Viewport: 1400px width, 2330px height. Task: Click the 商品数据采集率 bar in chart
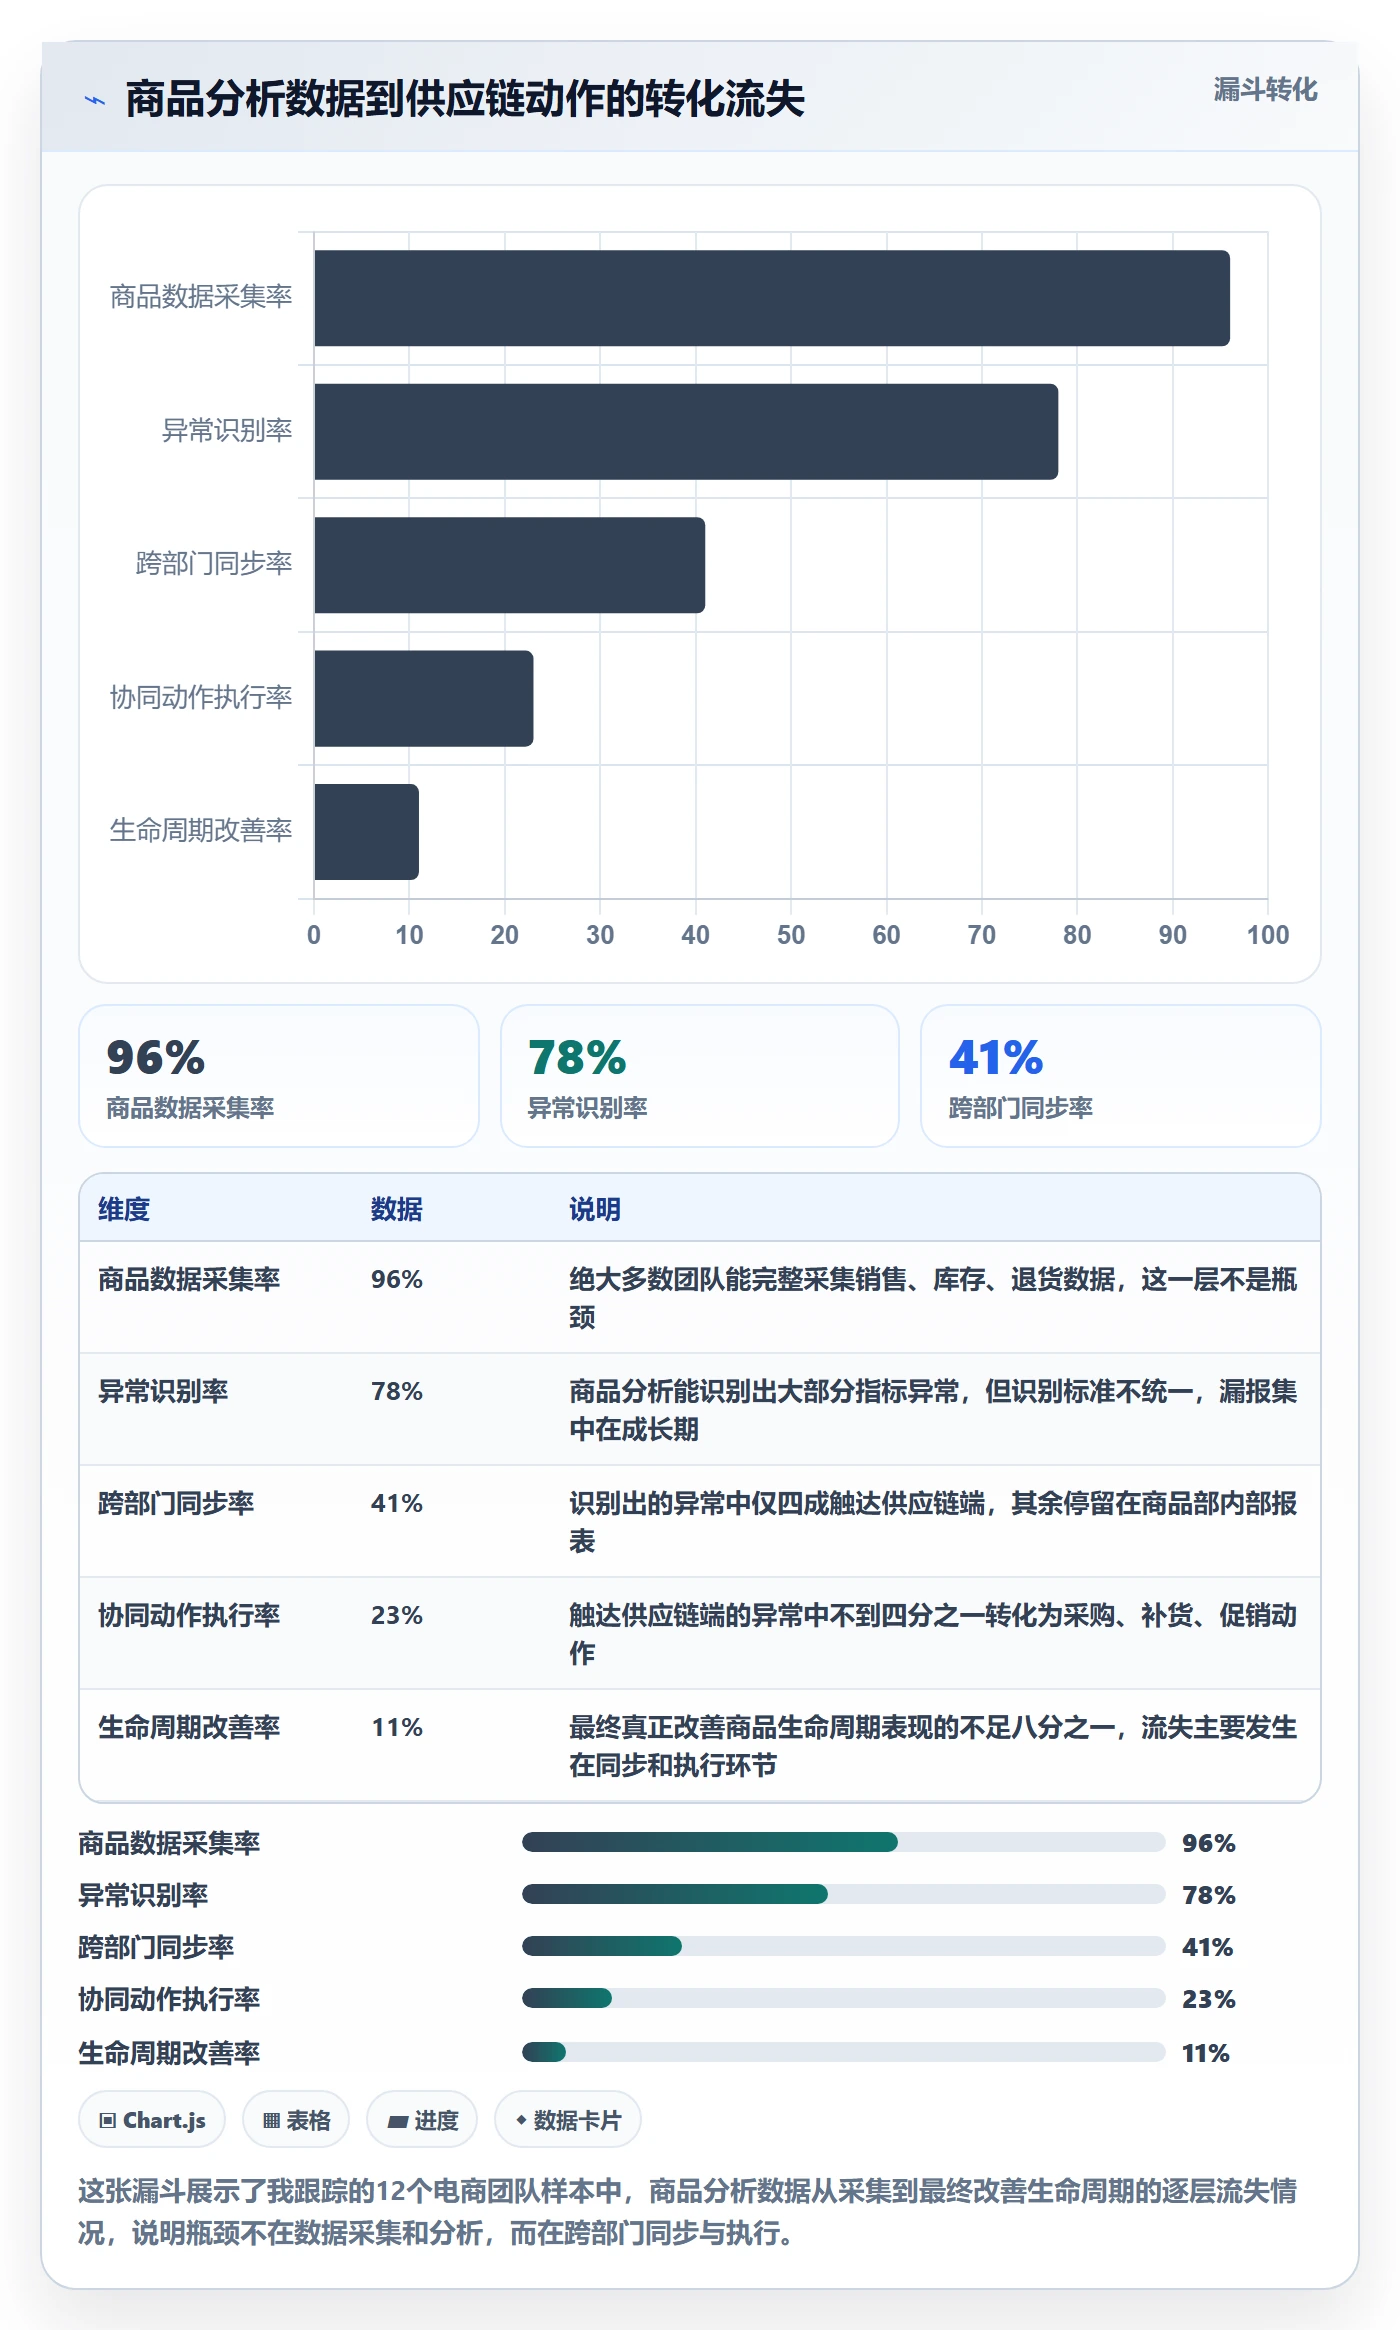[x=772, y=298]
